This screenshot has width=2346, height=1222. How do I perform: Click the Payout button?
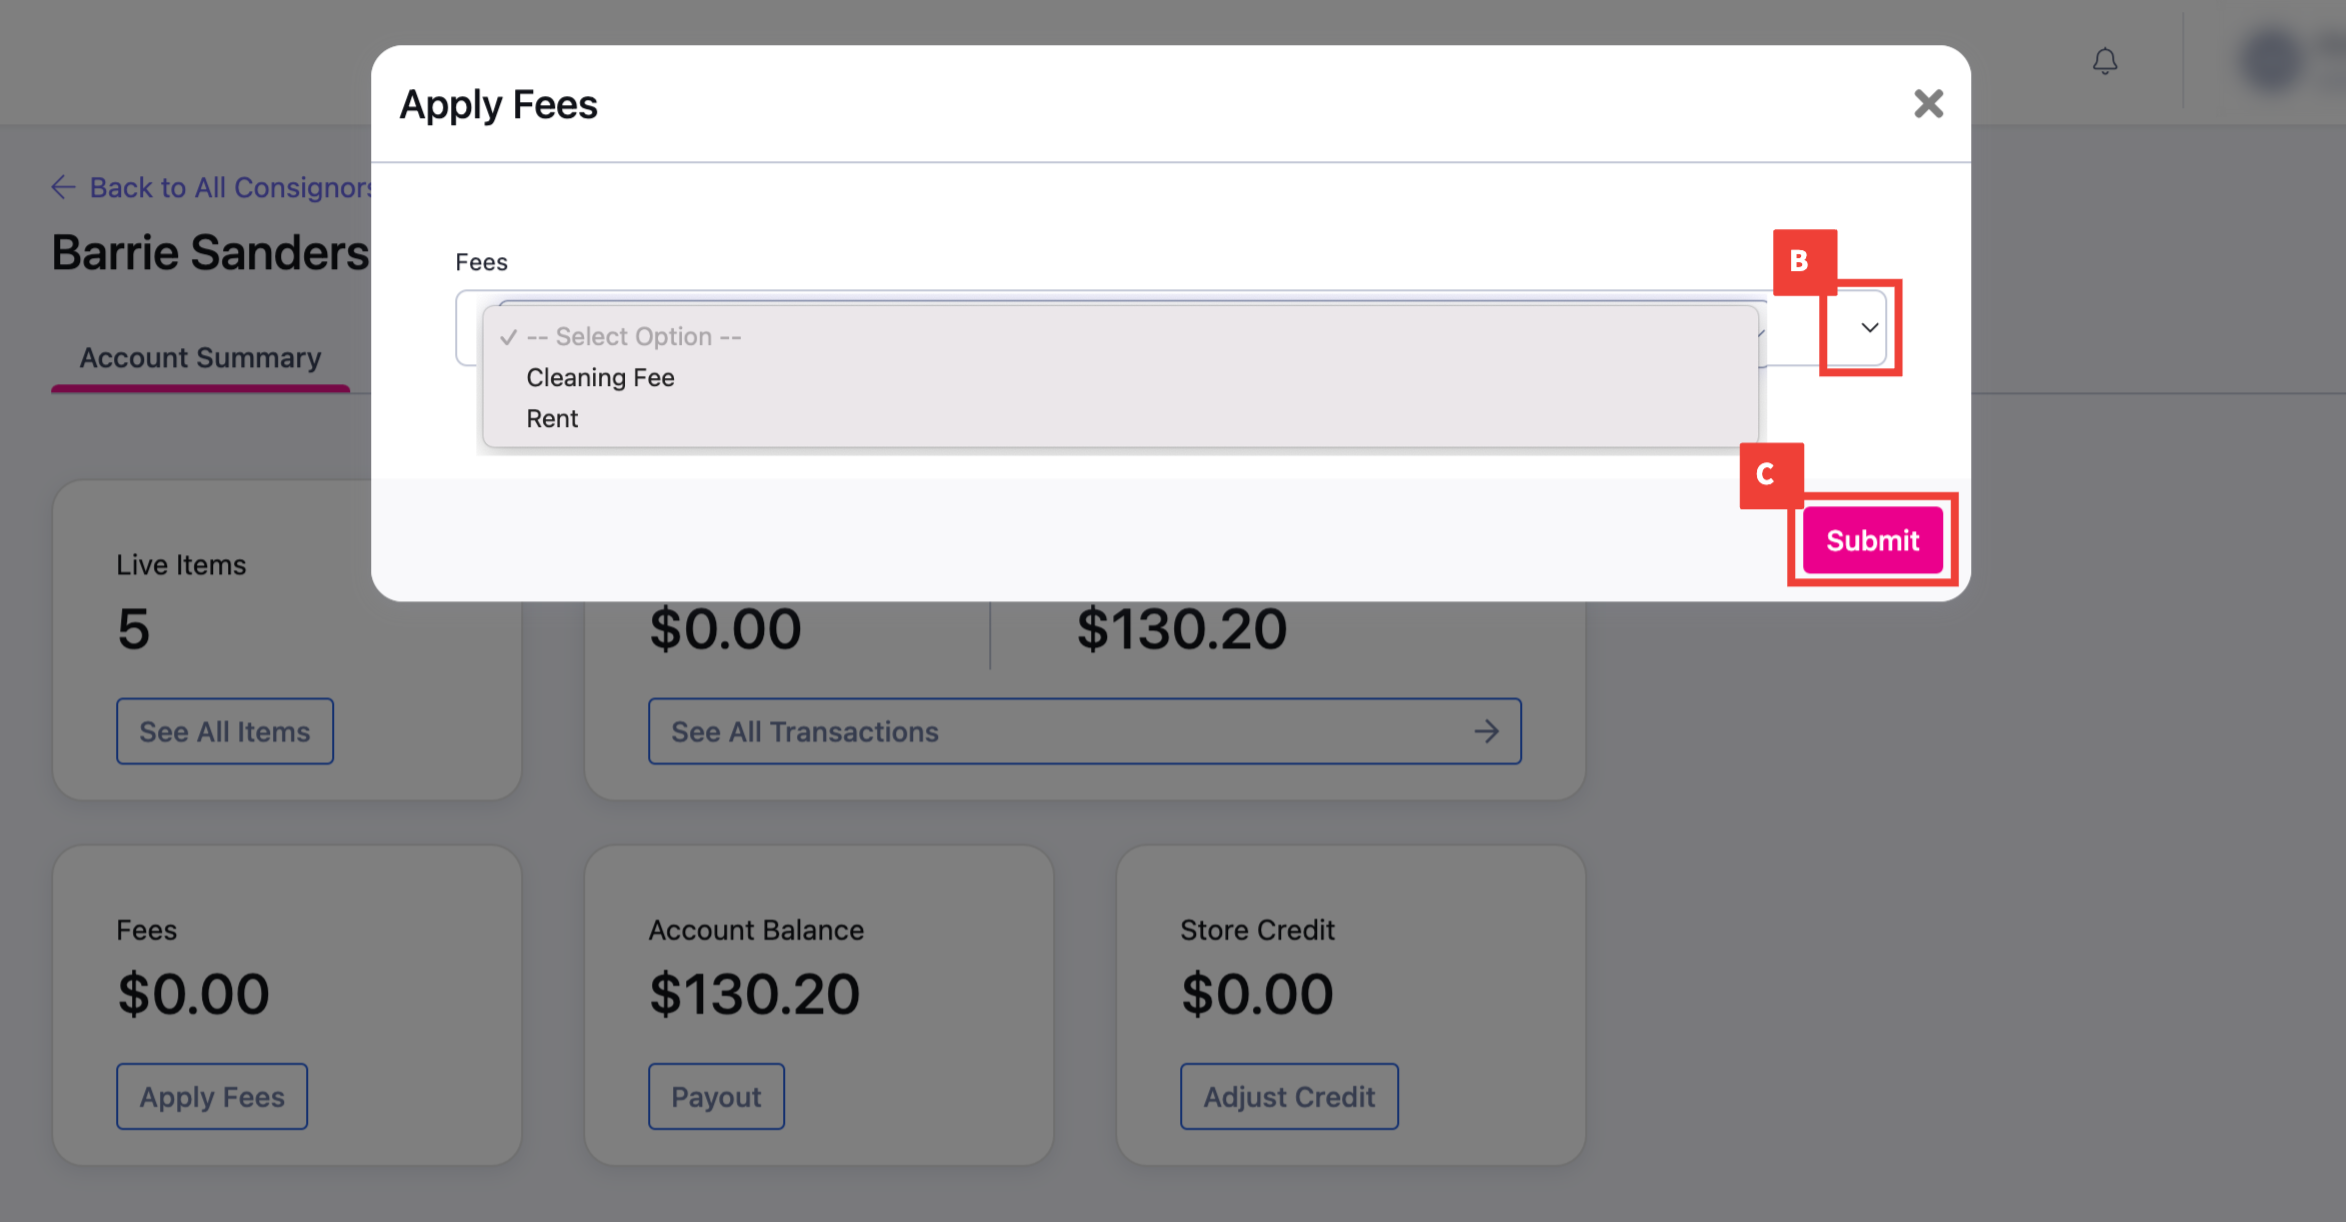pos(716,1096)
